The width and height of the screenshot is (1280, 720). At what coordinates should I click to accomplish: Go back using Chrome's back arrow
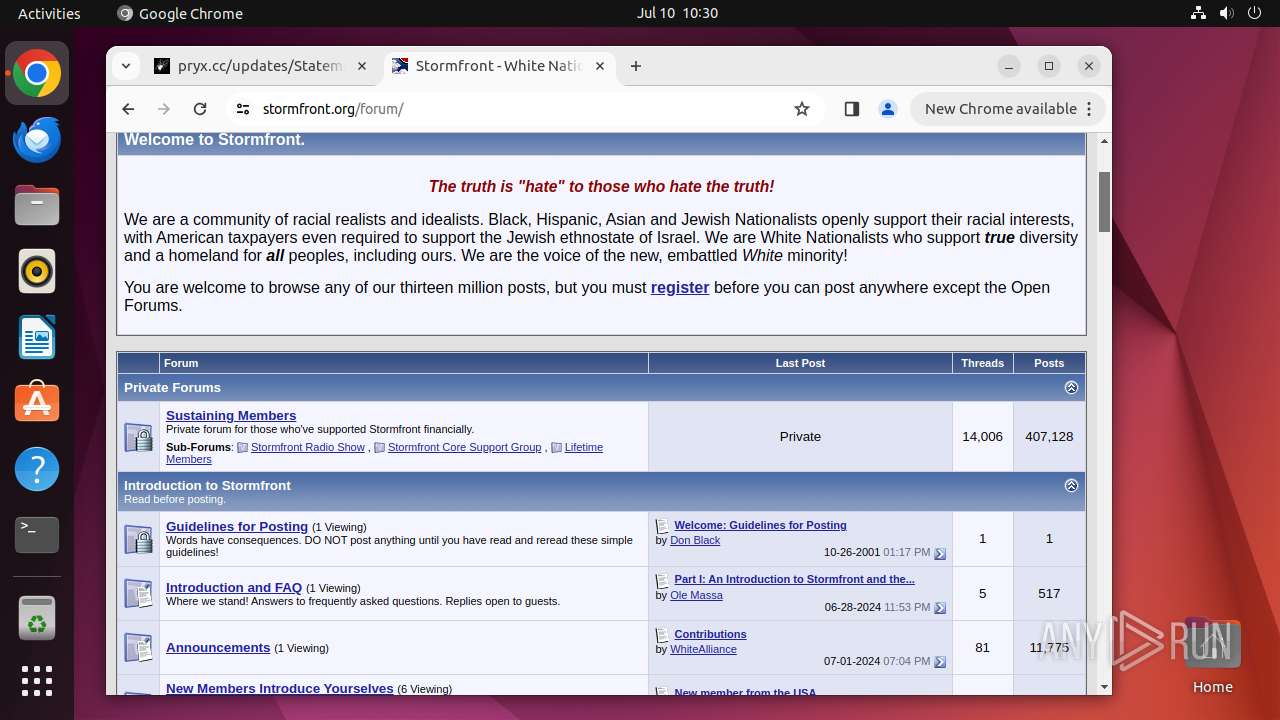128,109
